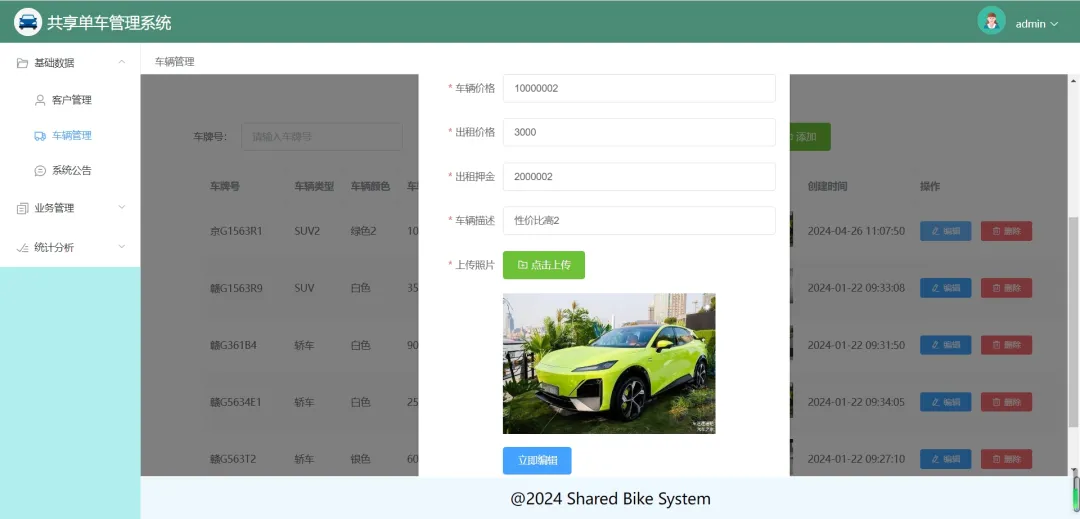Expand the admin dropdown arrow
Viewport: 1080px width, 519px height.
tap(1054, 24)
